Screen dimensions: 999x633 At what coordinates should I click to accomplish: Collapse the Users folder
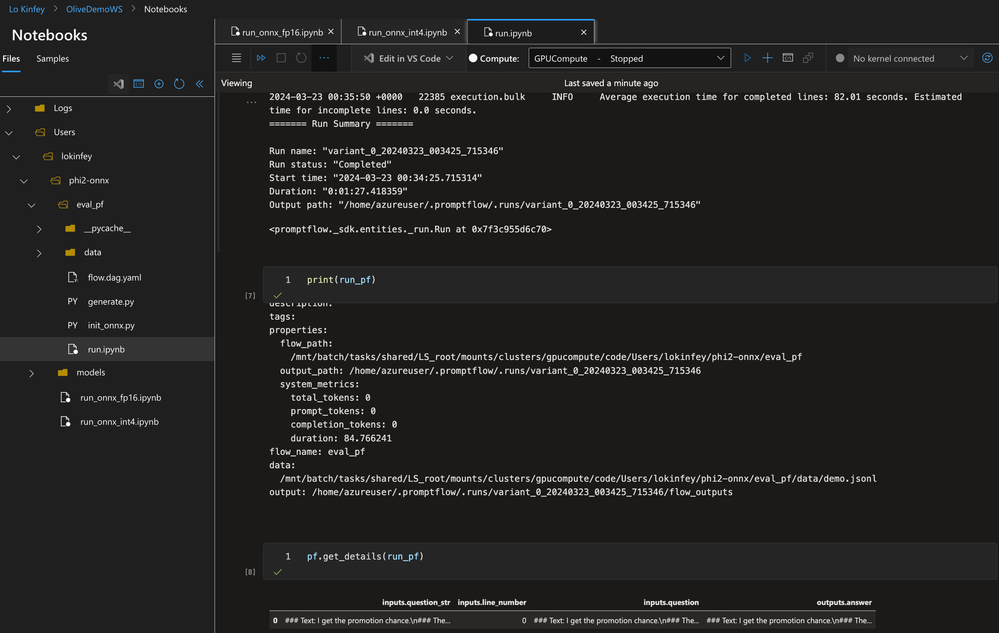click(9, 132)
